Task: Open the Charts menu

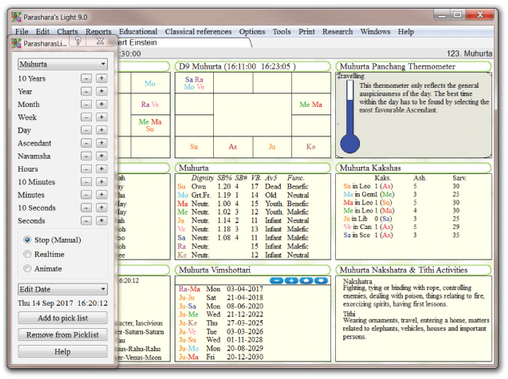Action: (x=67, y=32)
